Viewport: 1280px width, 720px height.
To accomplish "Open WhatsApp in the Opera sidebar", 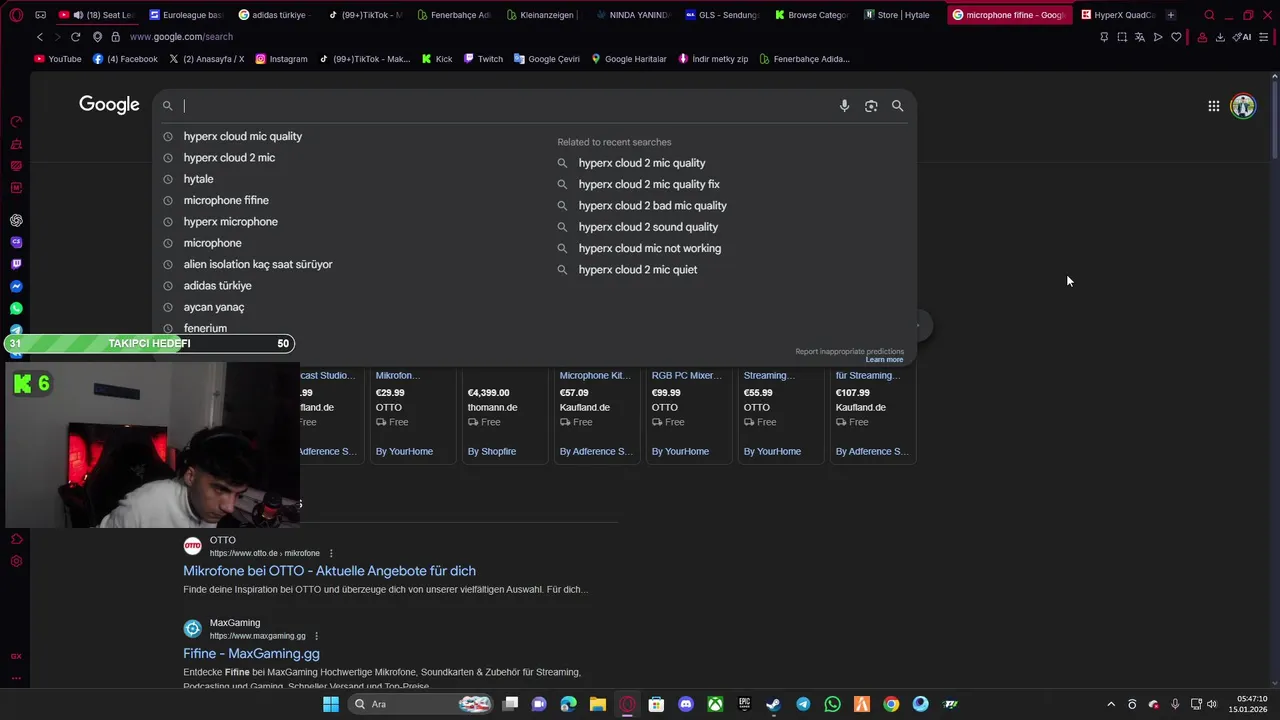I will point(16,308).
